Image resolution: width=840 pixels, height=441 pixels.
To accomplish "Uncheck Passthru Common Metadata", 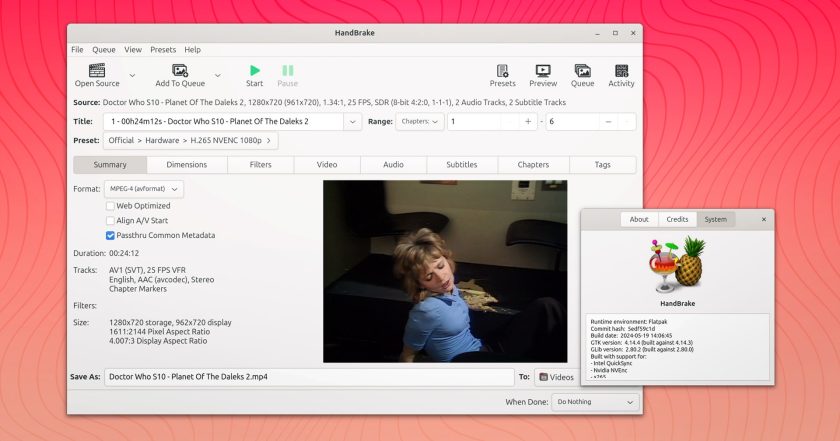I will [x=110, y=235].
